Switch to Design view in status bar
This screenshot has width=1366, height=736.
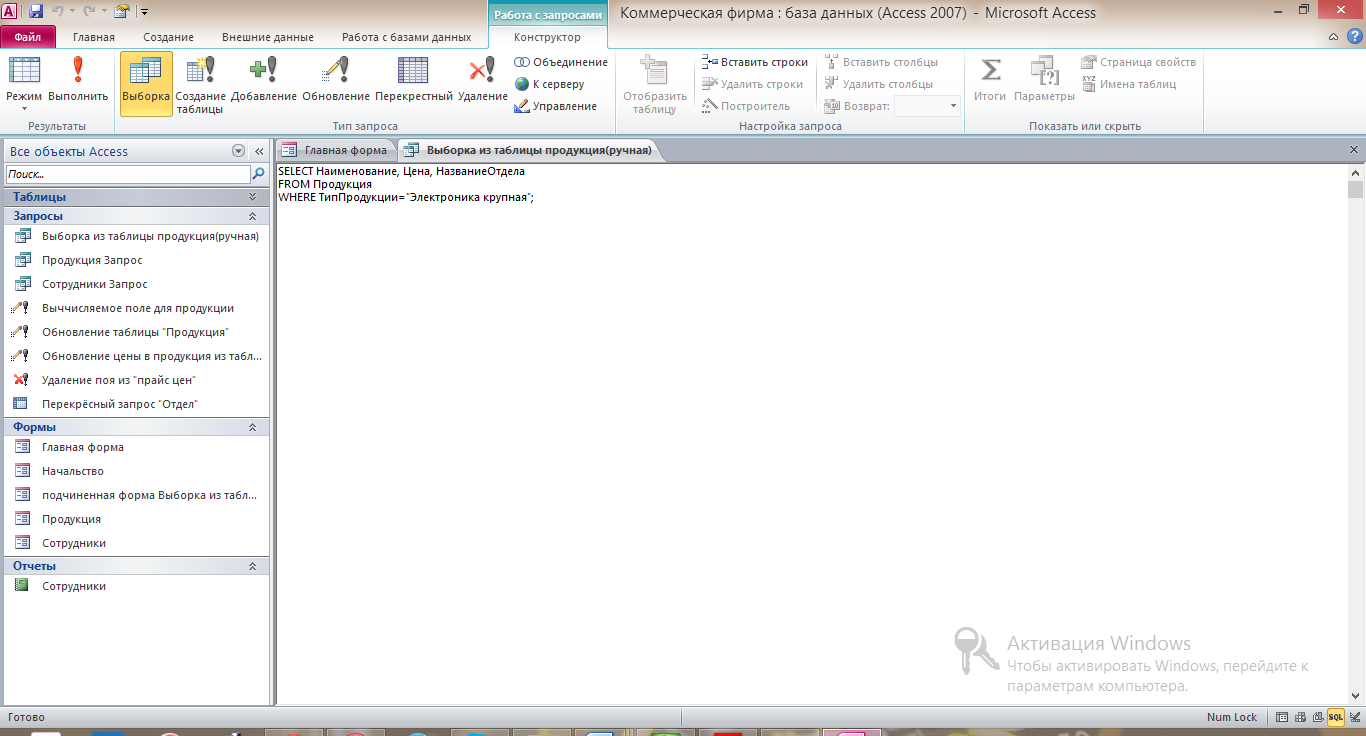coord(1354,717)
